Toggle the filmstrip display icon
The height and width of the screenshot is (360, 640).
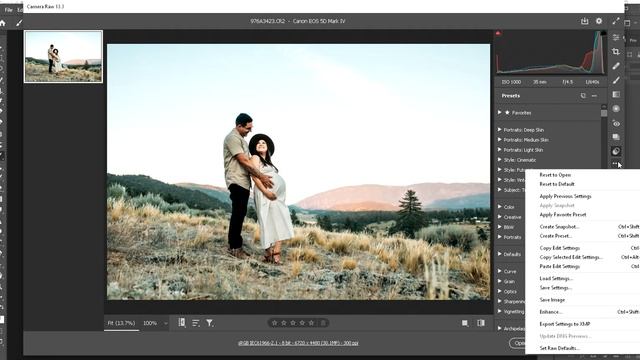182,323
